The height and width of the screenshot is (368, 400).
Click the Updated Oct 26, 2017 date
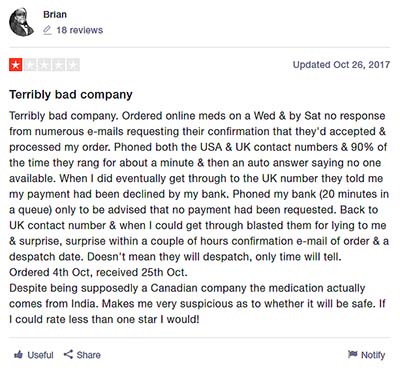(x=341, y=64)
